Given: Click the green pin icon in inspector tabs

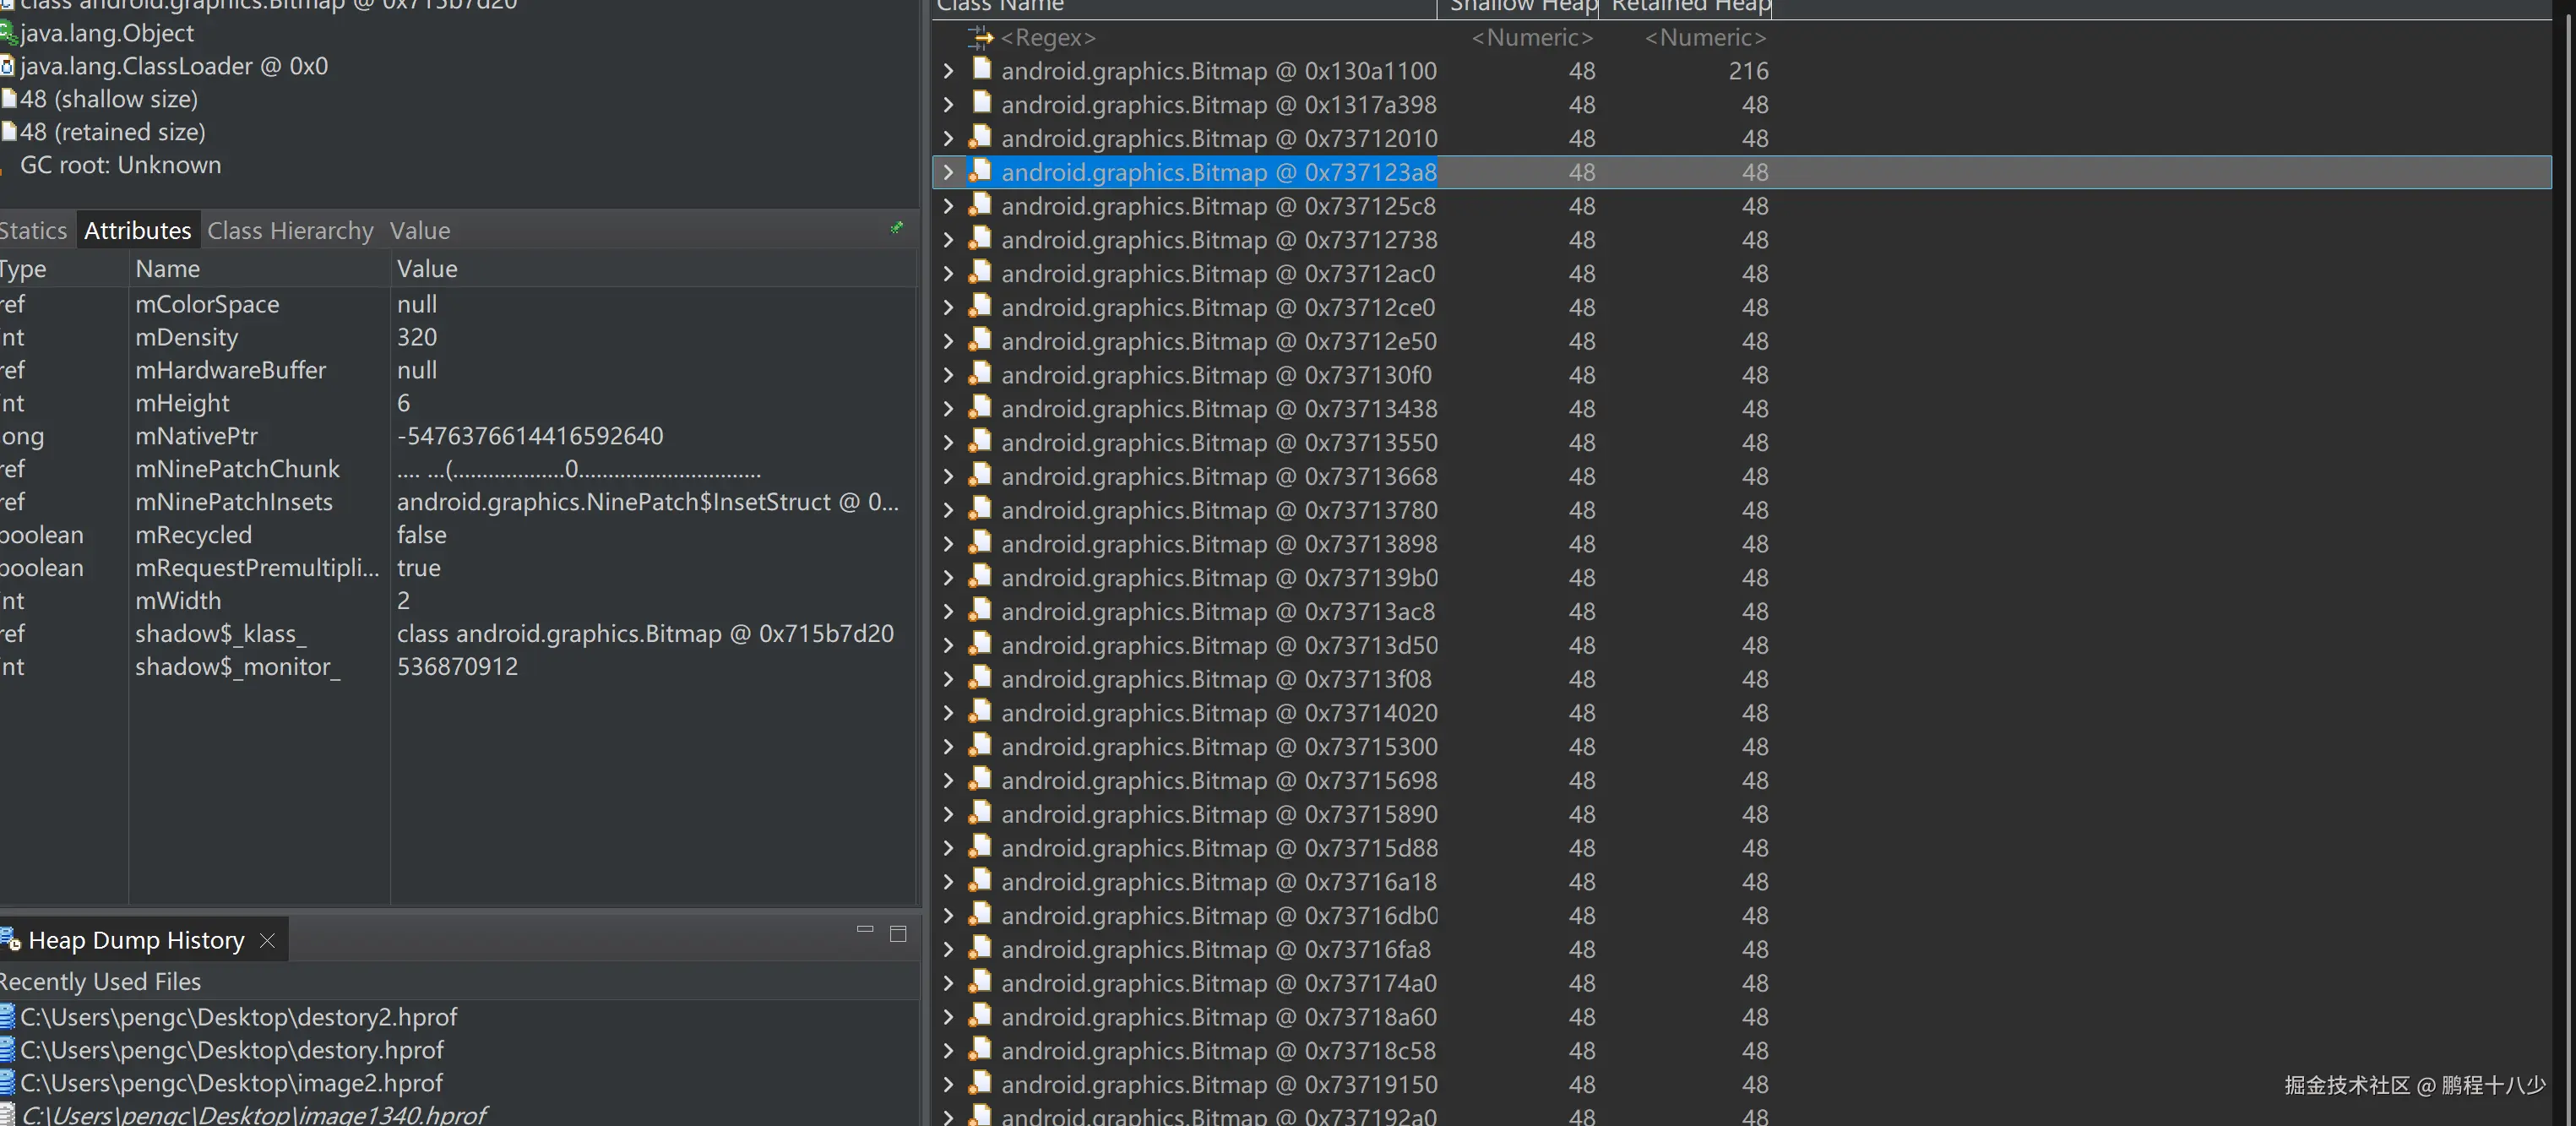Looking at the screenshot, I should (896, 228).
